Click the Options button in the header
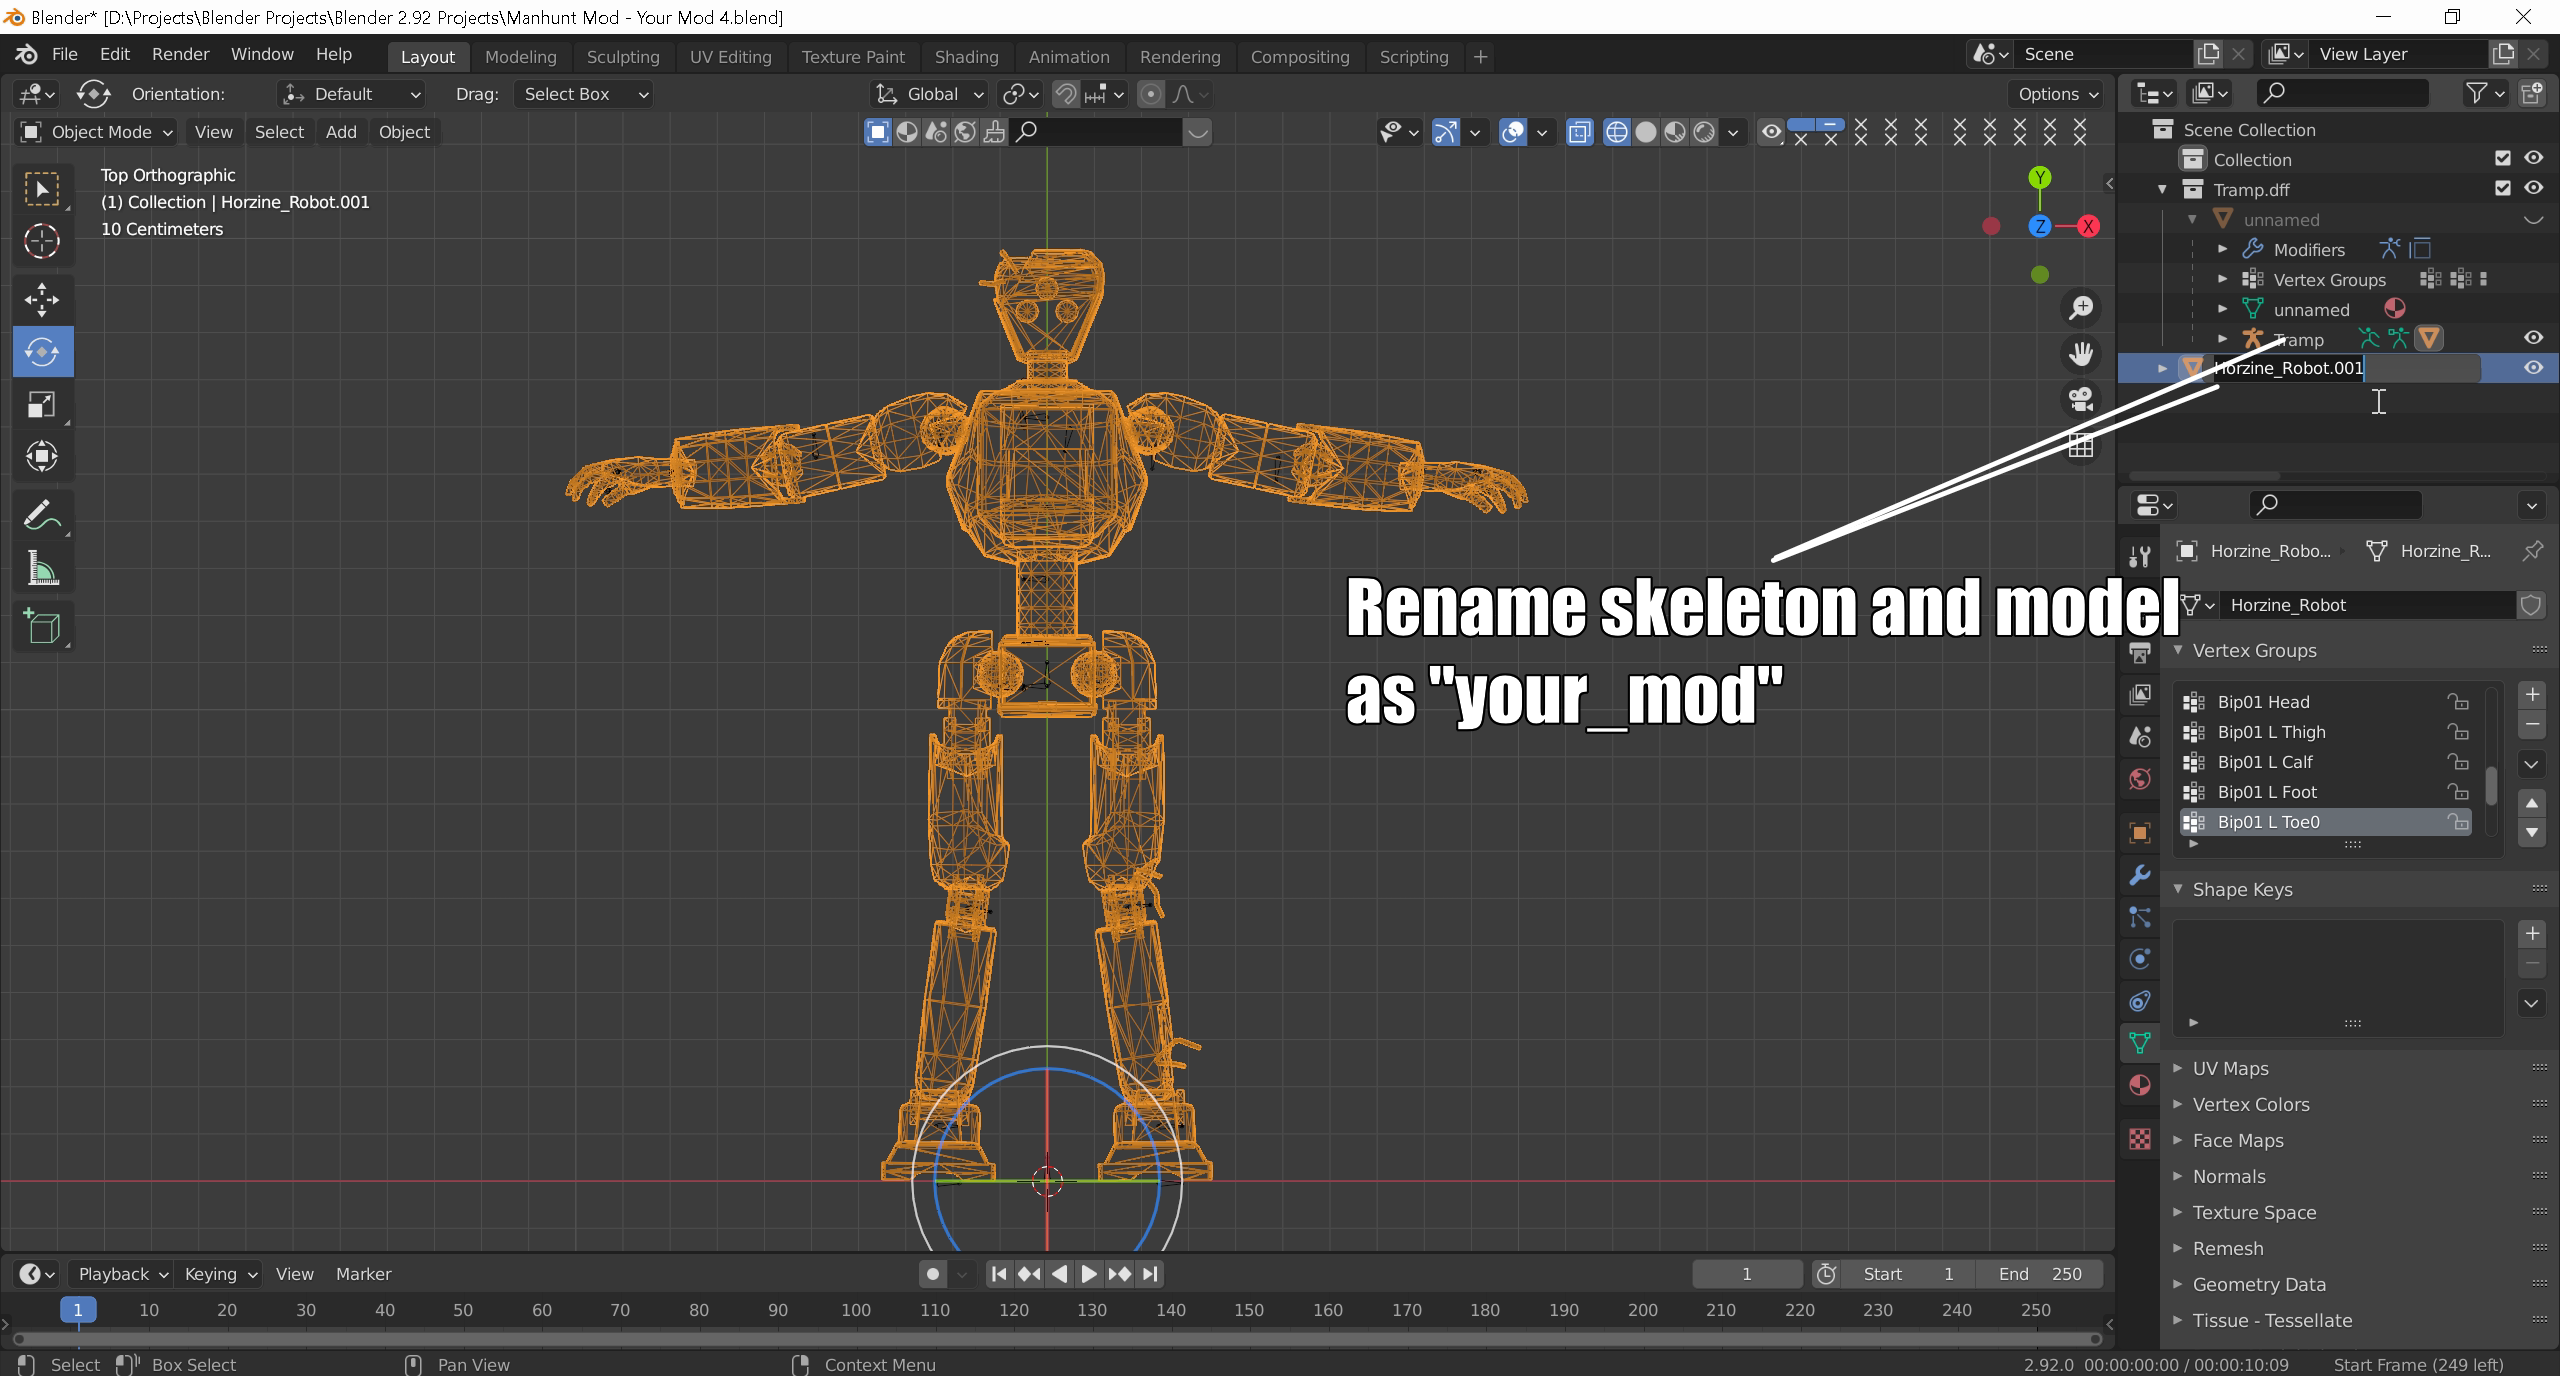Viewport: 2560px width, 1376px height. pyautogui.click(x=2057, y=94)
